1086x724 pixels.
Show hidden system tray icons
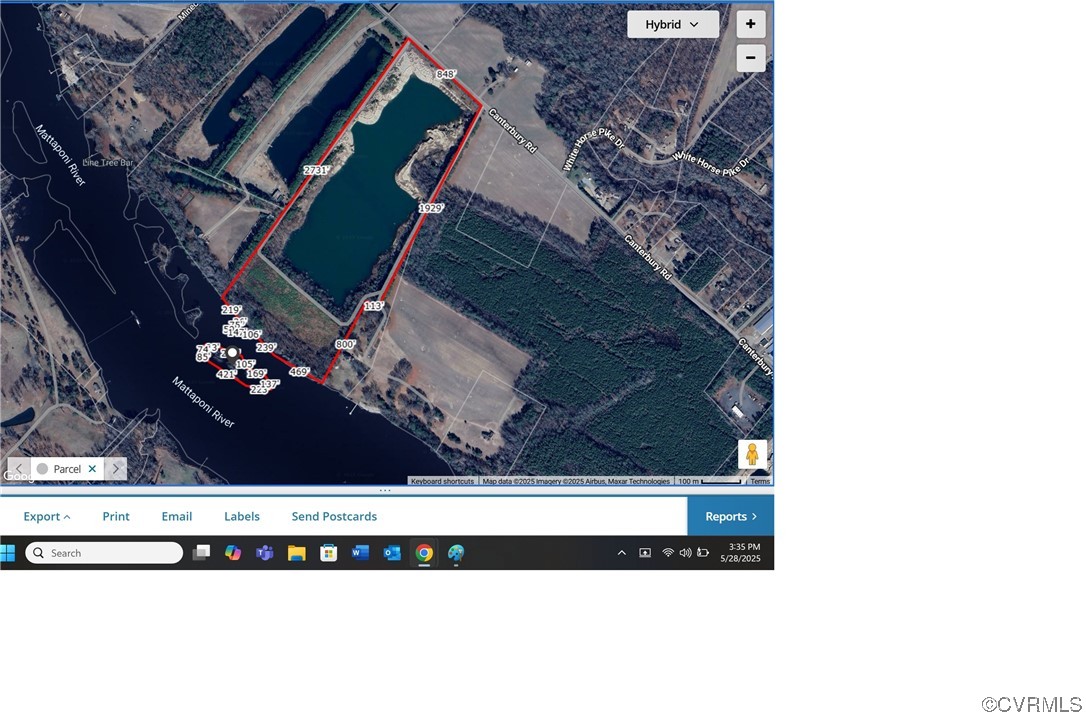coord(621,553)
